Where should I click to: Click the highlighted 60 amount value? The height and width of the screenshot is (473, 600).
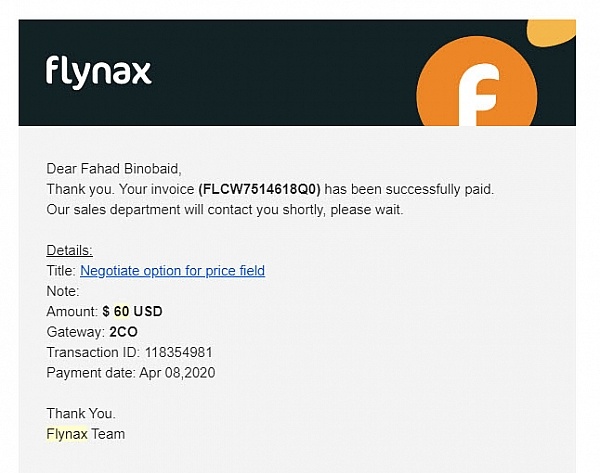(x=121, y=311)
